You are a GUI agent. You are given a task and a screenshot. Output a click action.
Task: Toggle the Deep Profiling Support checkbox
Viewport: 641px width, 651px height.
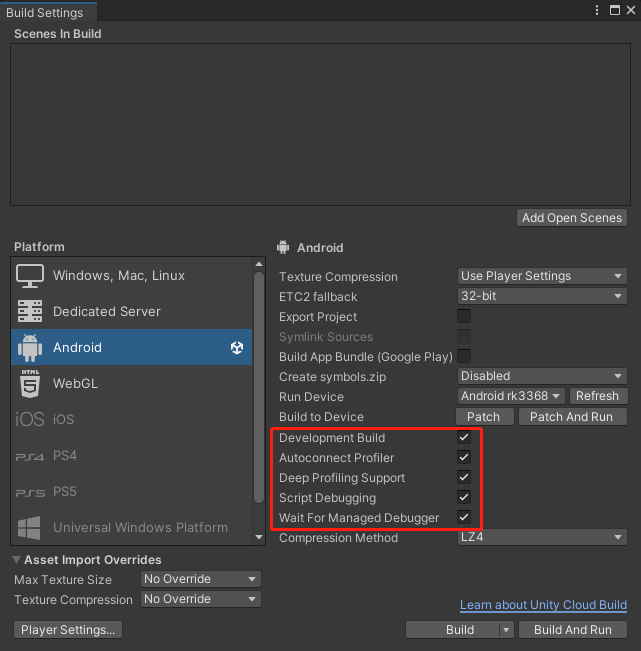click(x=464, y=478)
